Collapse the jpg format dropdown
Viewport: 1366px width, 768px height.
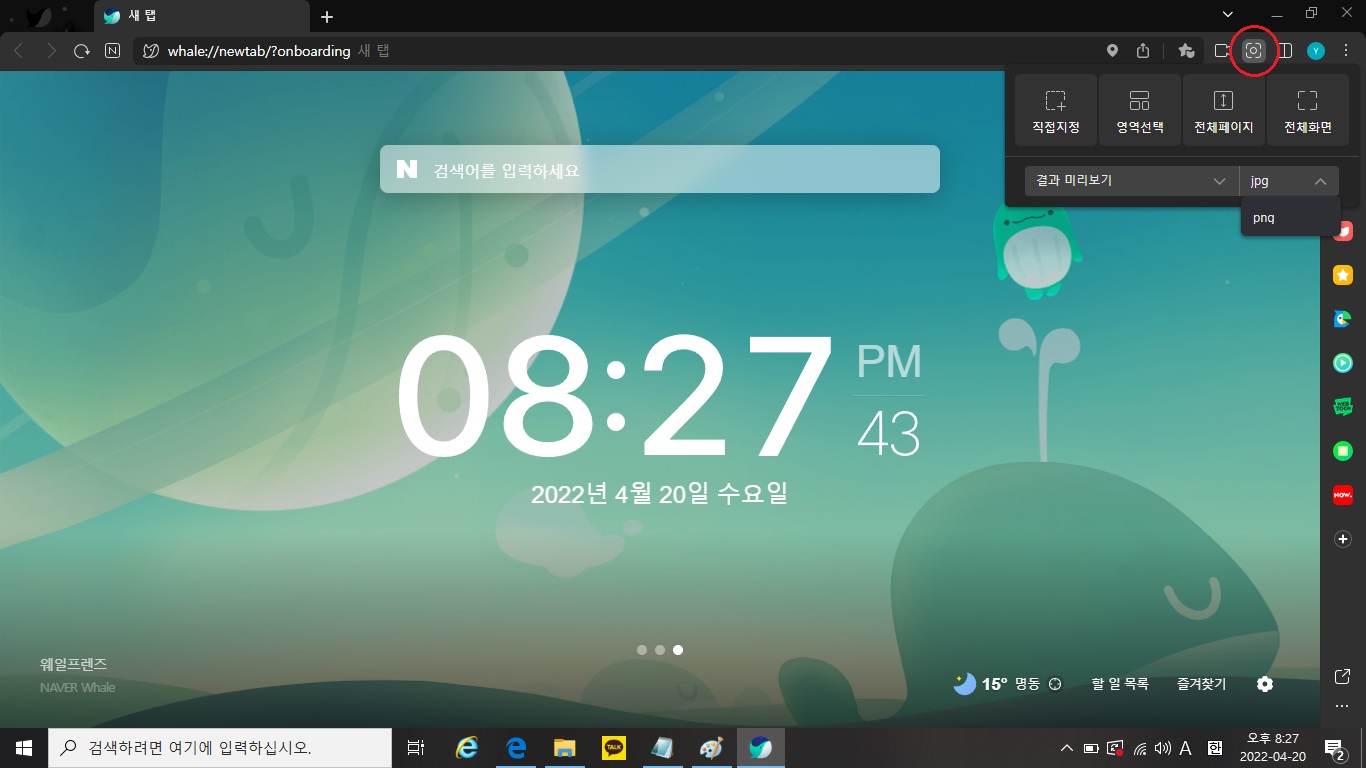(x=1289, y=181)
